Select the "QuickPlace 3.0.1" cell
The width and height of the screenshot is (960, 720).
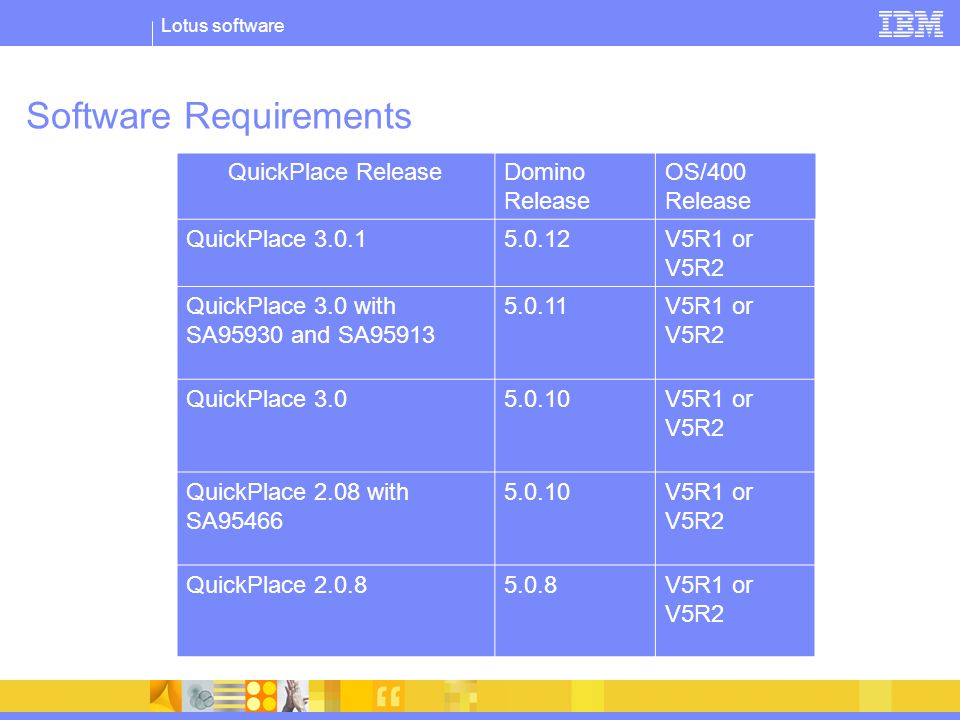click(x=336, y=253)
